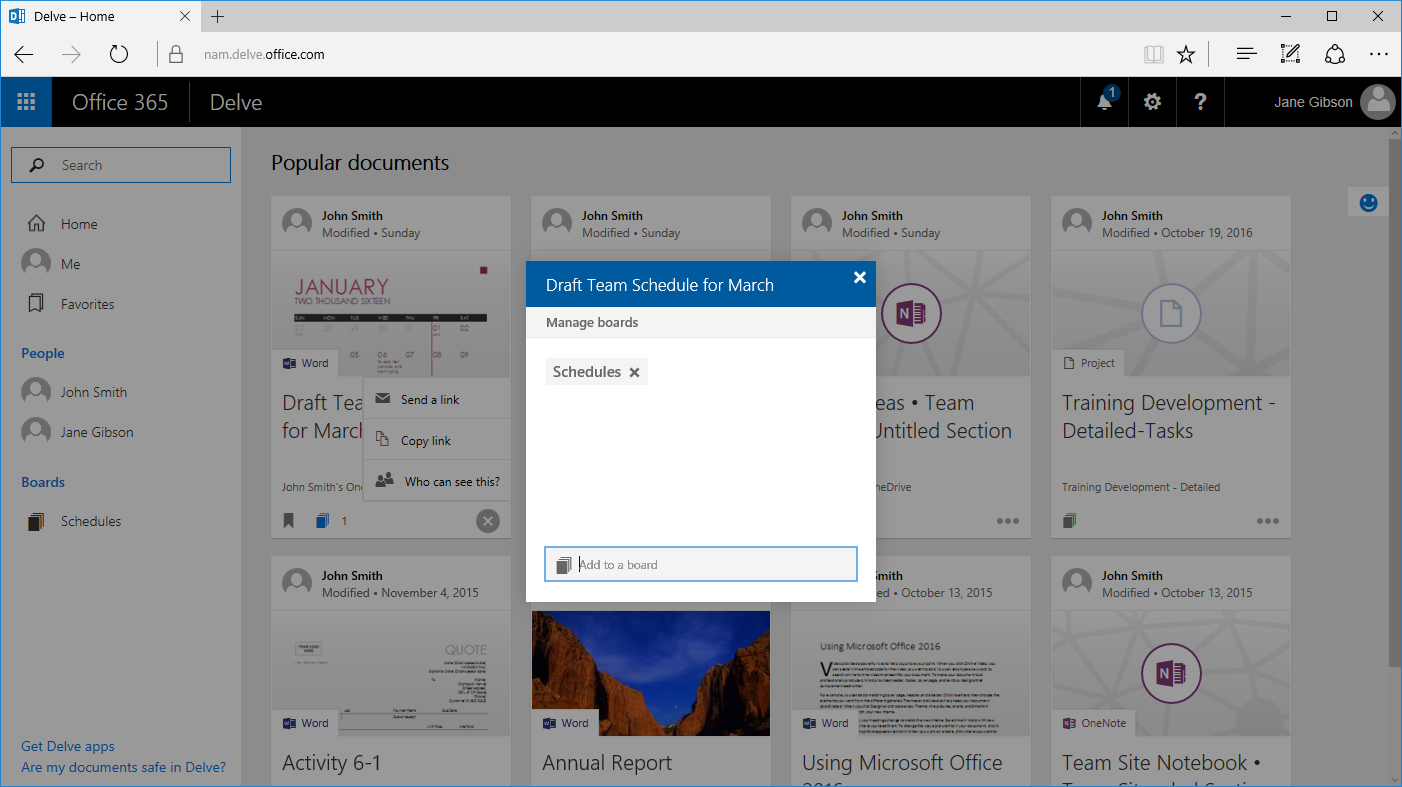Close the Draft Team Schedule dialog
This screenshot has width=1402, height=787.
[x=859, y=278]
